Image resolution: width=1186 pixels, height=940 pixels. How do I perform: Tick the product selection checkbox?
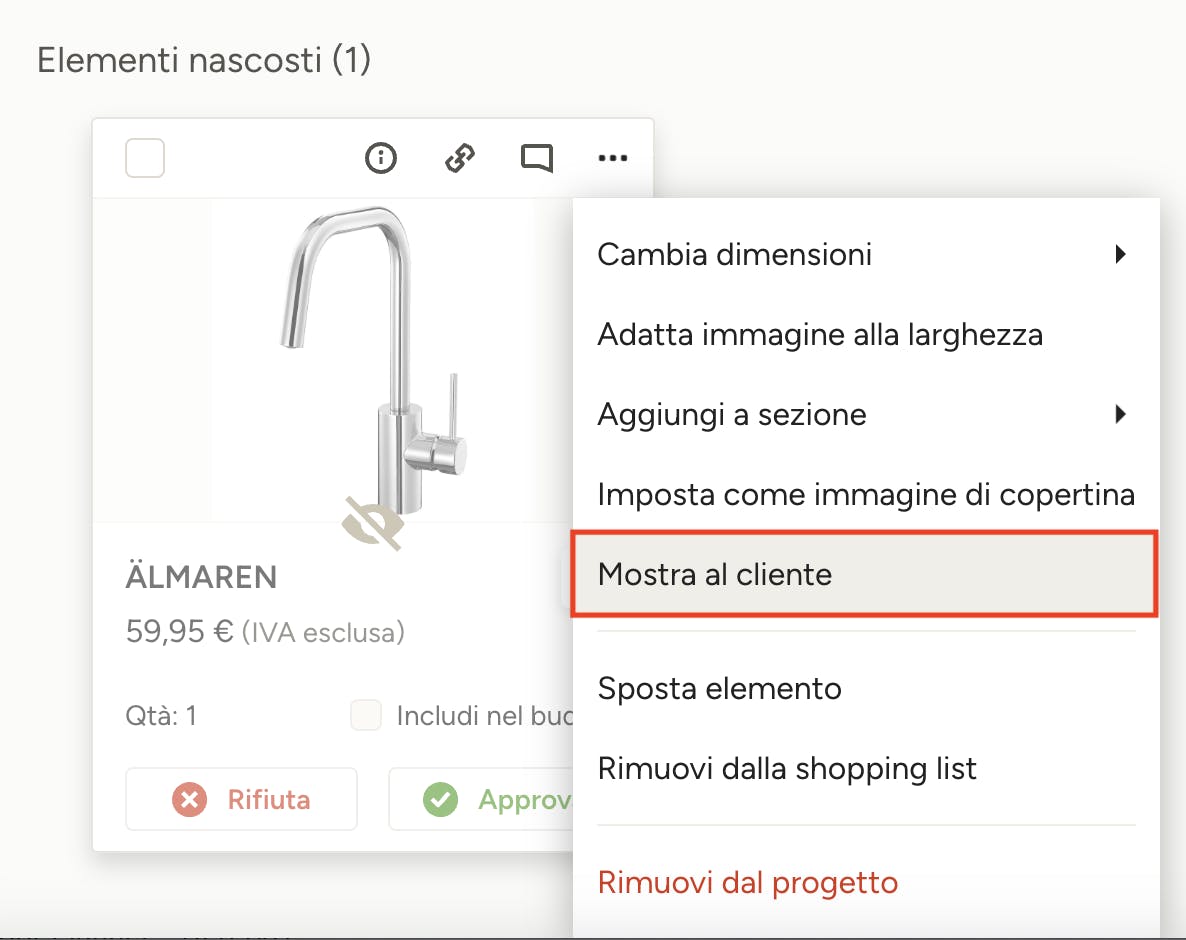(145, 158)
